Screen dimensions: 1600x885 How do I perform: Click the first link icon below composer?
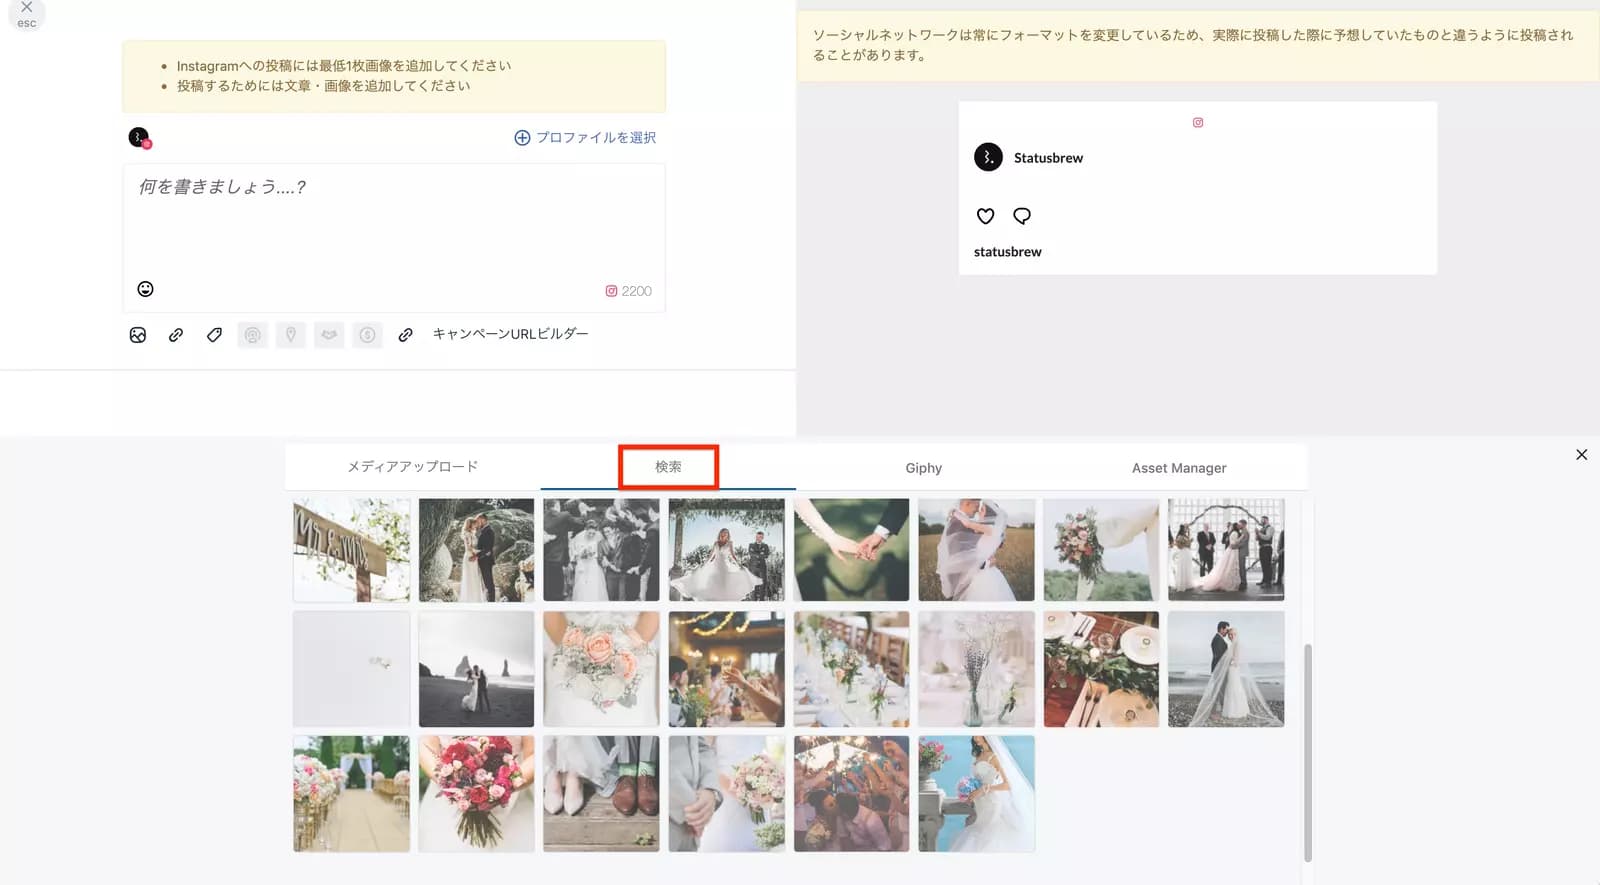point(176,335)
